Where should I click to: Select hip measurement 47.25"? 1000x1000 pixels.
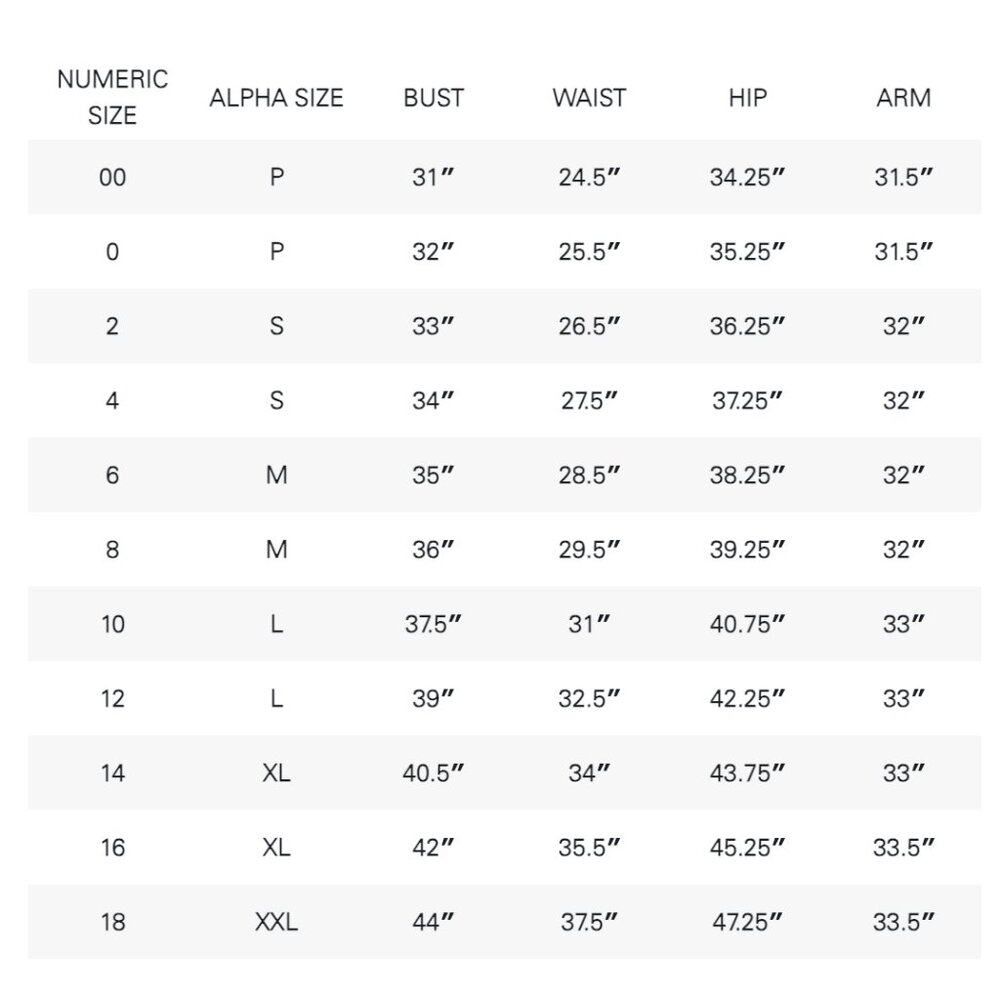pos(747,922)
